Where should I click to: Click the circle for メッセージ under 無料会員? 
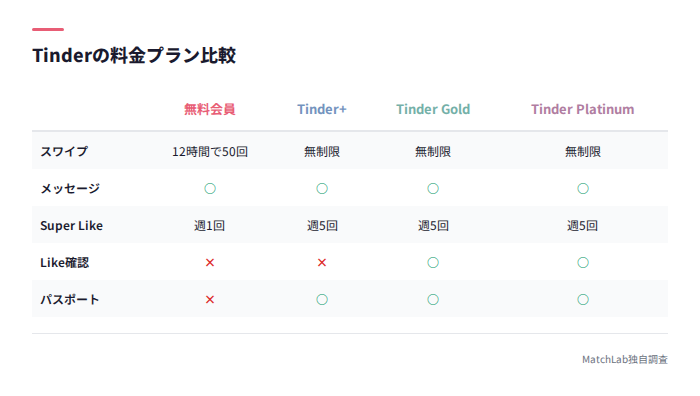(x=210, y=188)
